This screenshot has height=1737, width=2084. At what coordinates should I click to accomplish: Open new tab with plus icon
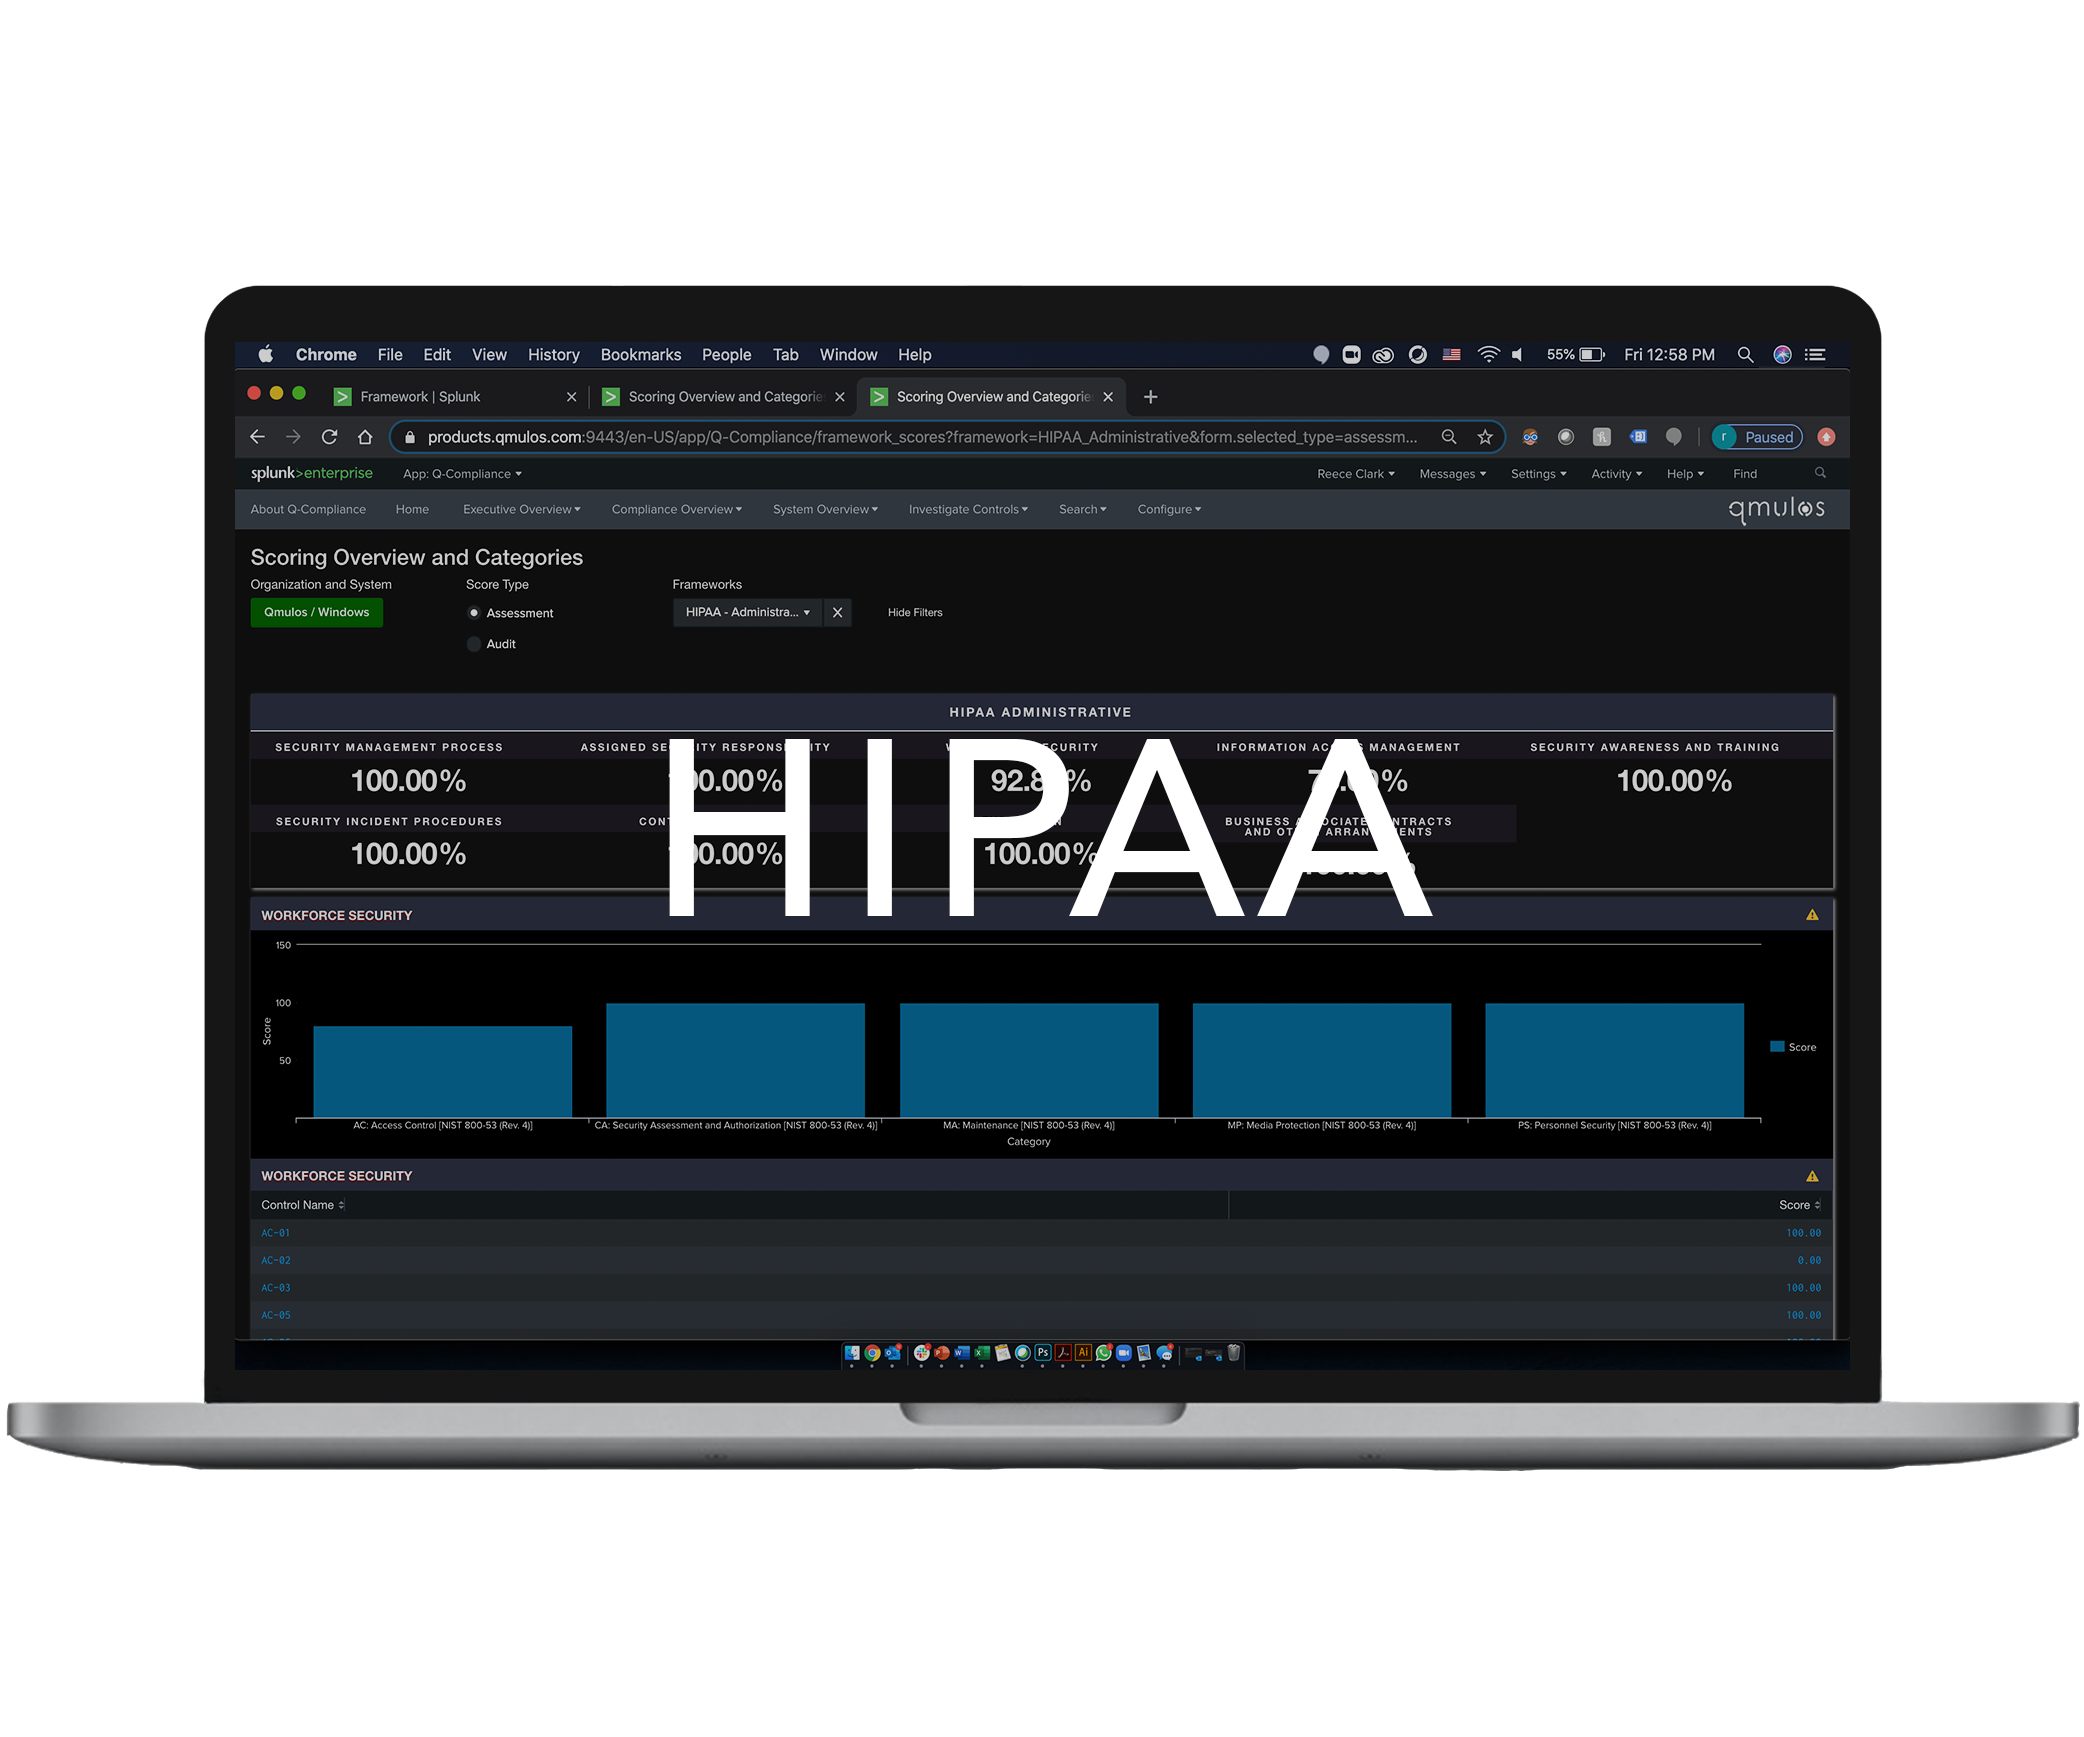click(x=1150, y=397)
